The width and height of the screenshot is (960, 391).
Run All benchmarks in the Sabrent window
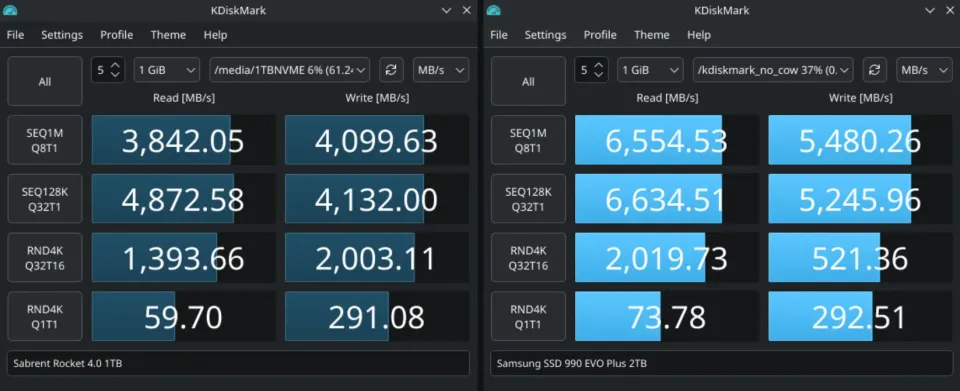pyautogui.click(x=45, y=81)
